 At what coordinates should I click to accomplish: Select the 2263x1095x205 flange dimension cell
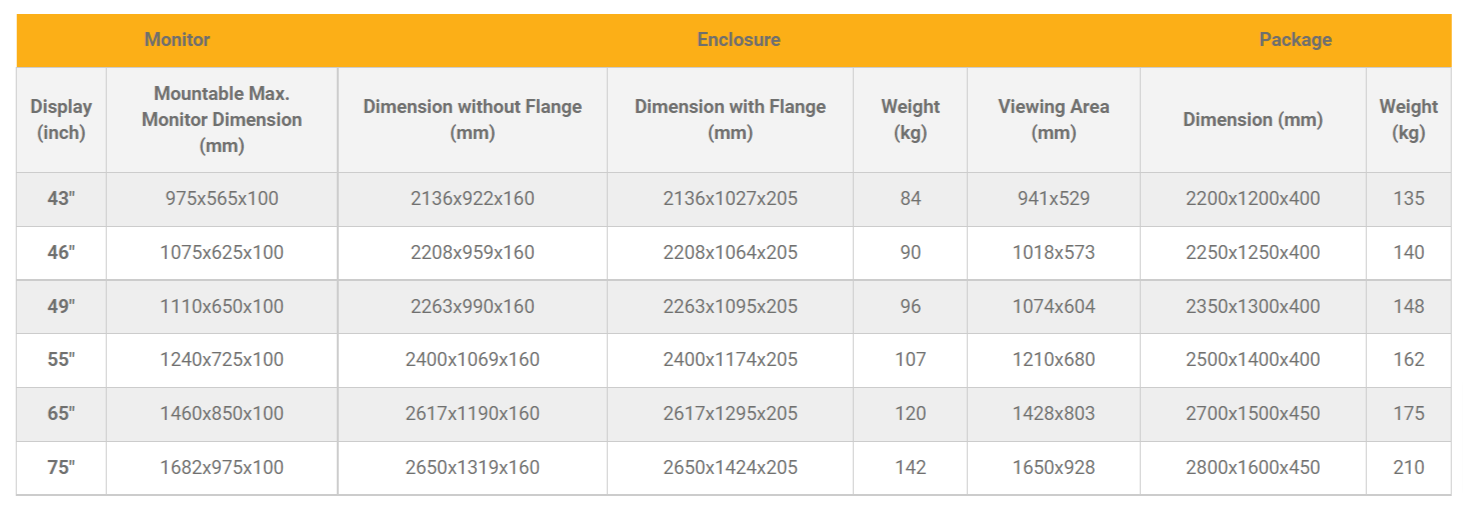[x=730, y=306]
